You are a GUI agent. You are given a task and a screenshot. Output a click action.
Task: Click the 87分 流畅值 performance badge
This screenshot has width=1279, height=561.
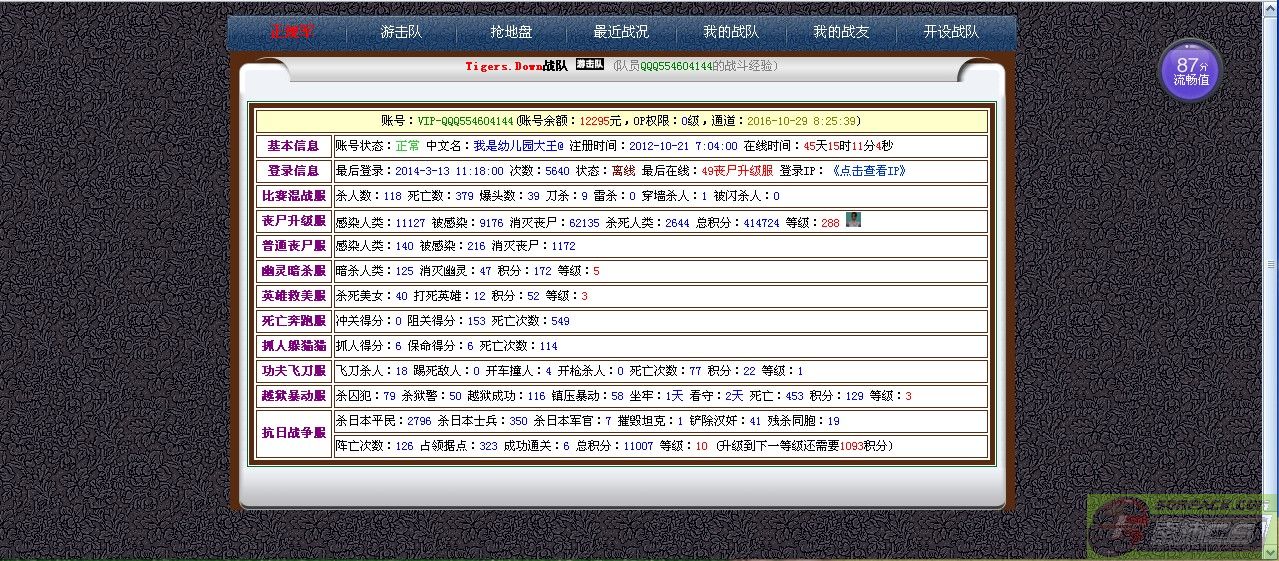[x=1190, y=70]
